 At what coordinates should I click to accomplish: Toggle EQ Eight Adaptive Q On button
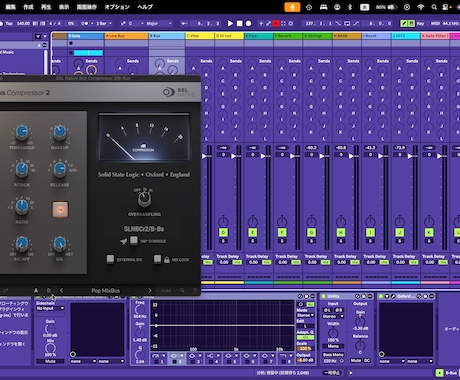click(305, 337)
